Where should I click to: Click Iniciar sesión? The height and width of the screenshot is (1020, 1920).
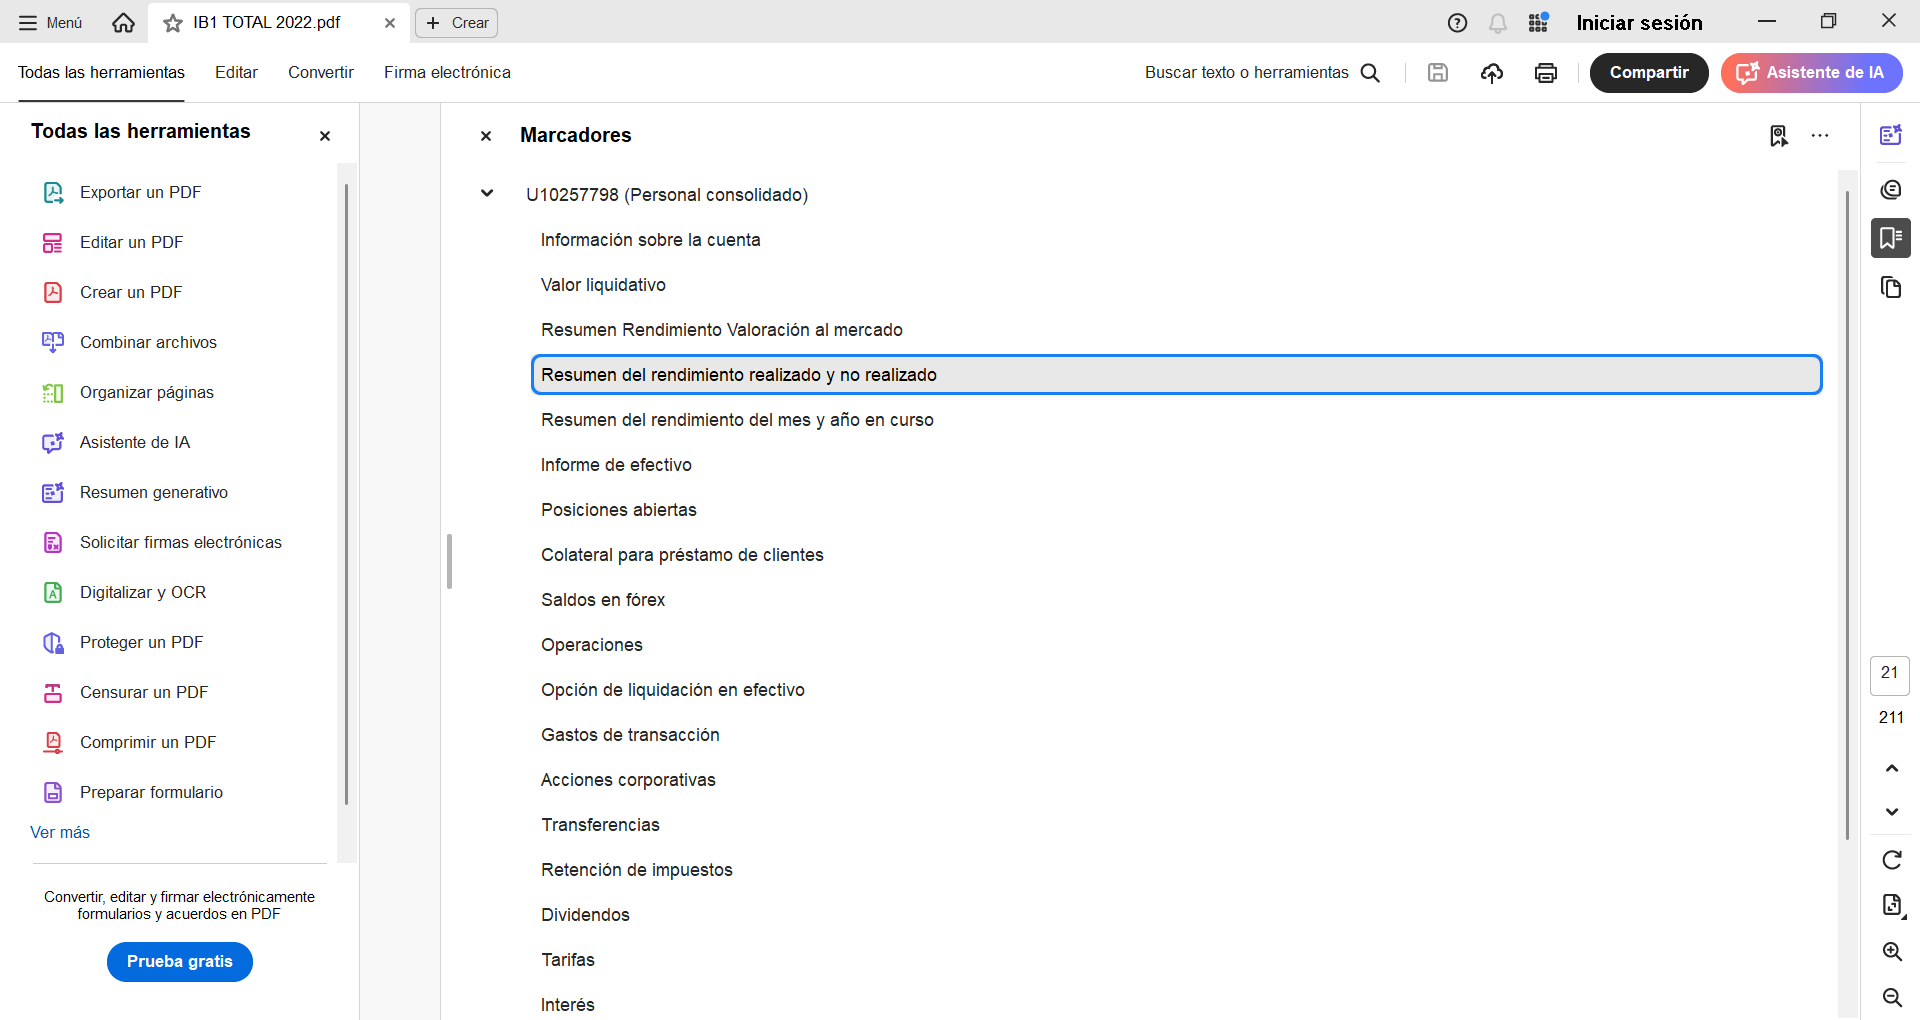tap(1639, 23)
